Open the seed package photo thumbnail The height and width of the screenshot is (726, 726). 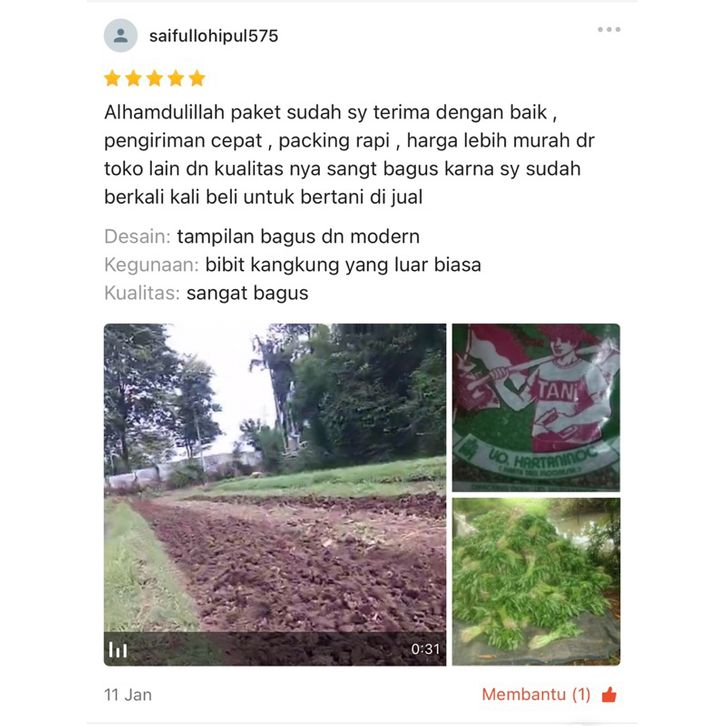point(536,407)
